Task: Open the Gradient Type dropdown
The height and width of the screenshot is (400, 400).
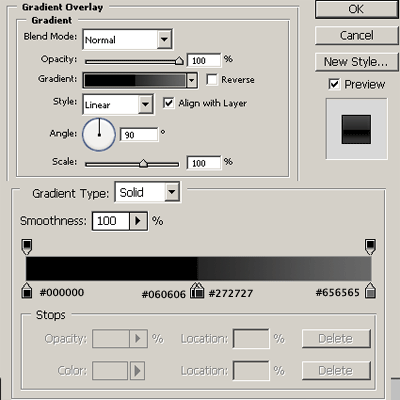Action: [x=147, y=192]
